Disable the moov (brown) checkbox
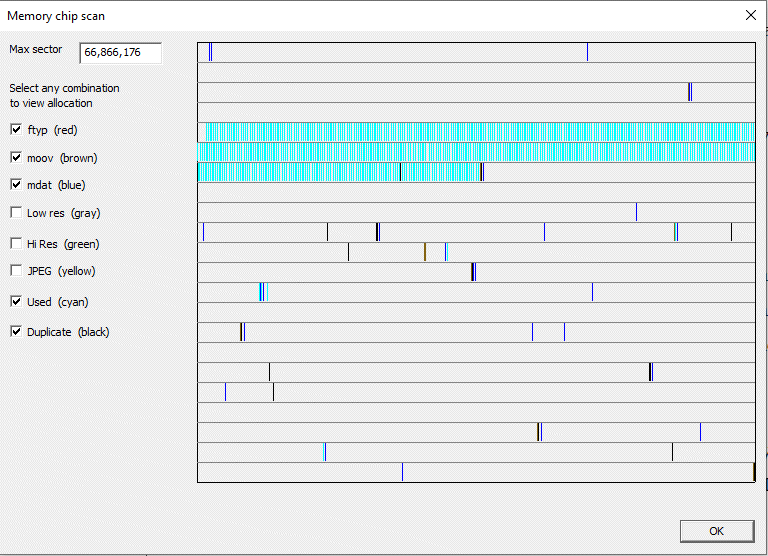768x556 pixels. pos(16,158)
